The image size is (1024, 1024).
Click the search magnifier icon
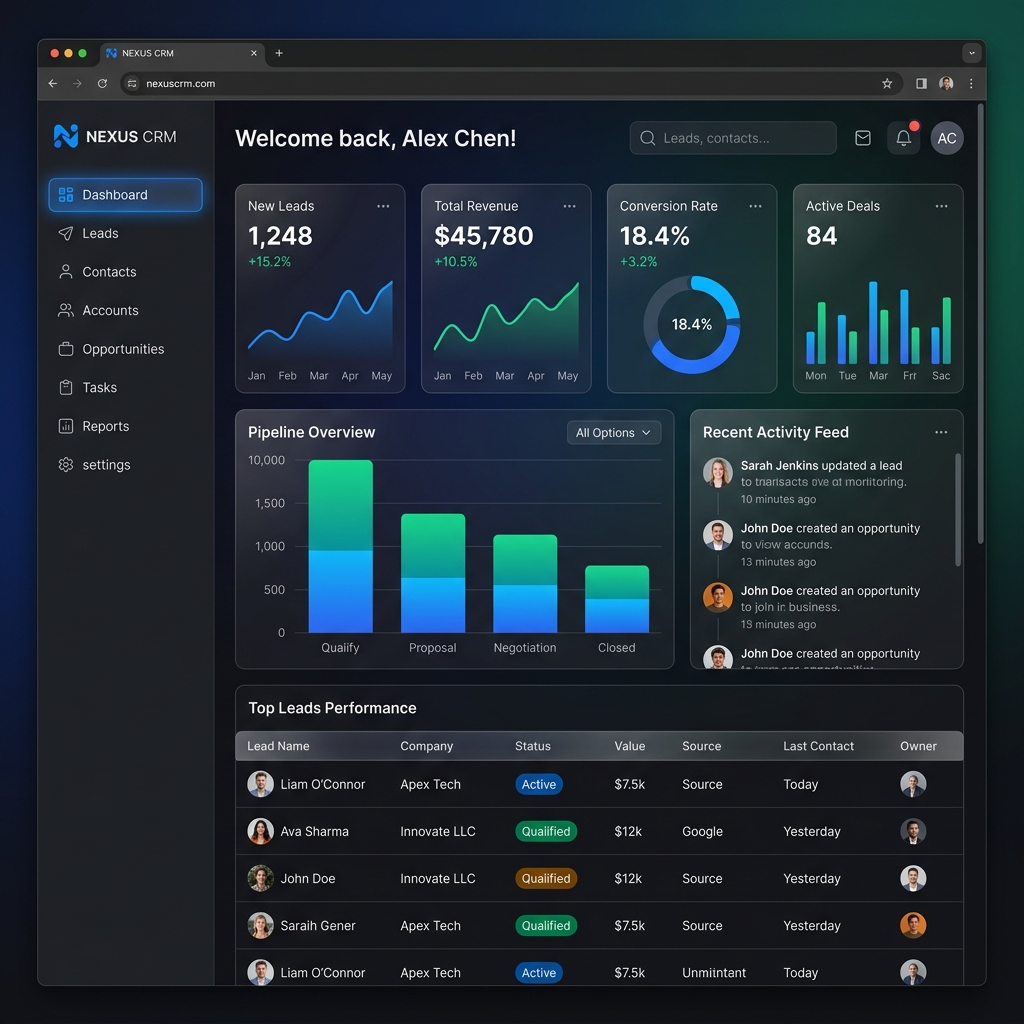(x=647, y=138)
